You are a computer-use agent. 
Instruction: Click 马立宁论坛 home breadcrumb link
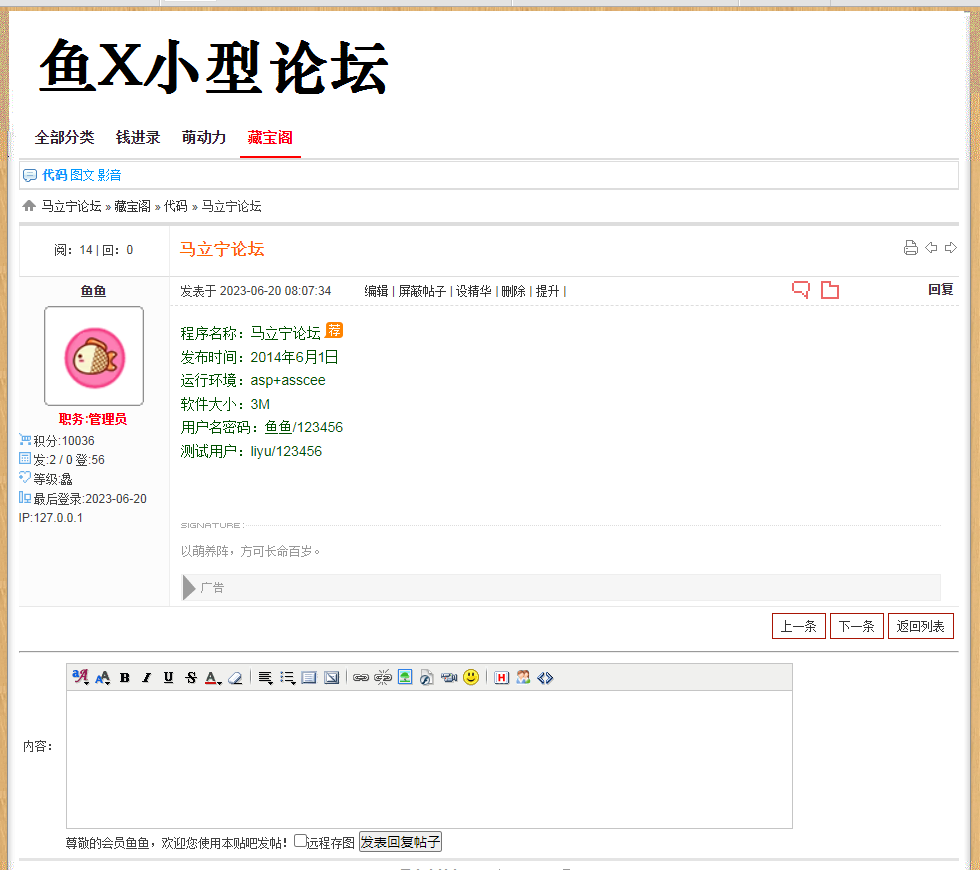click(71, 206)
